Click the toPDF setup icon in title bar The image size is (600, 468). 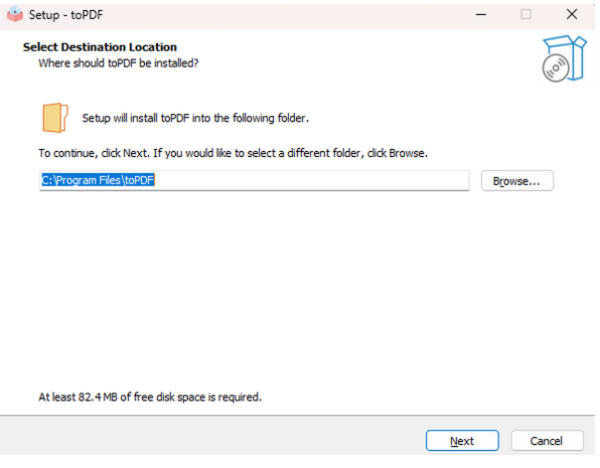coord(15,15)
